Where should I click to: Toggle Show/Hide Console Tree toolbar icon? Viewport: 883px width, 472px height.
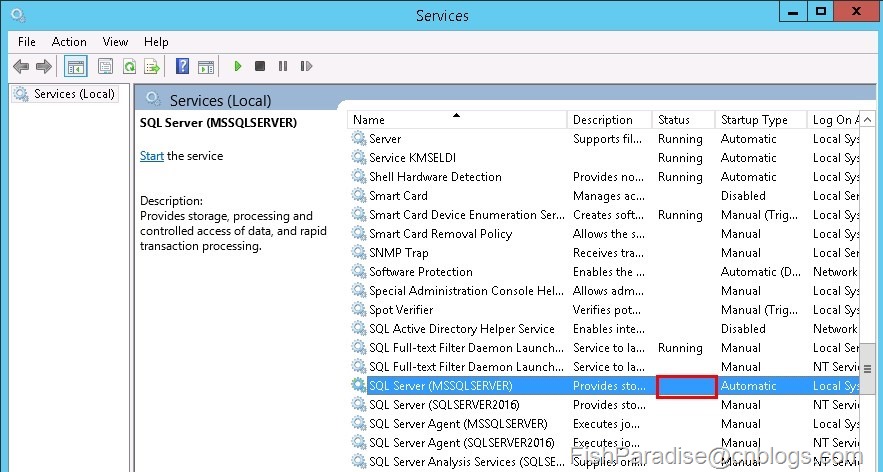coord(75,66)
